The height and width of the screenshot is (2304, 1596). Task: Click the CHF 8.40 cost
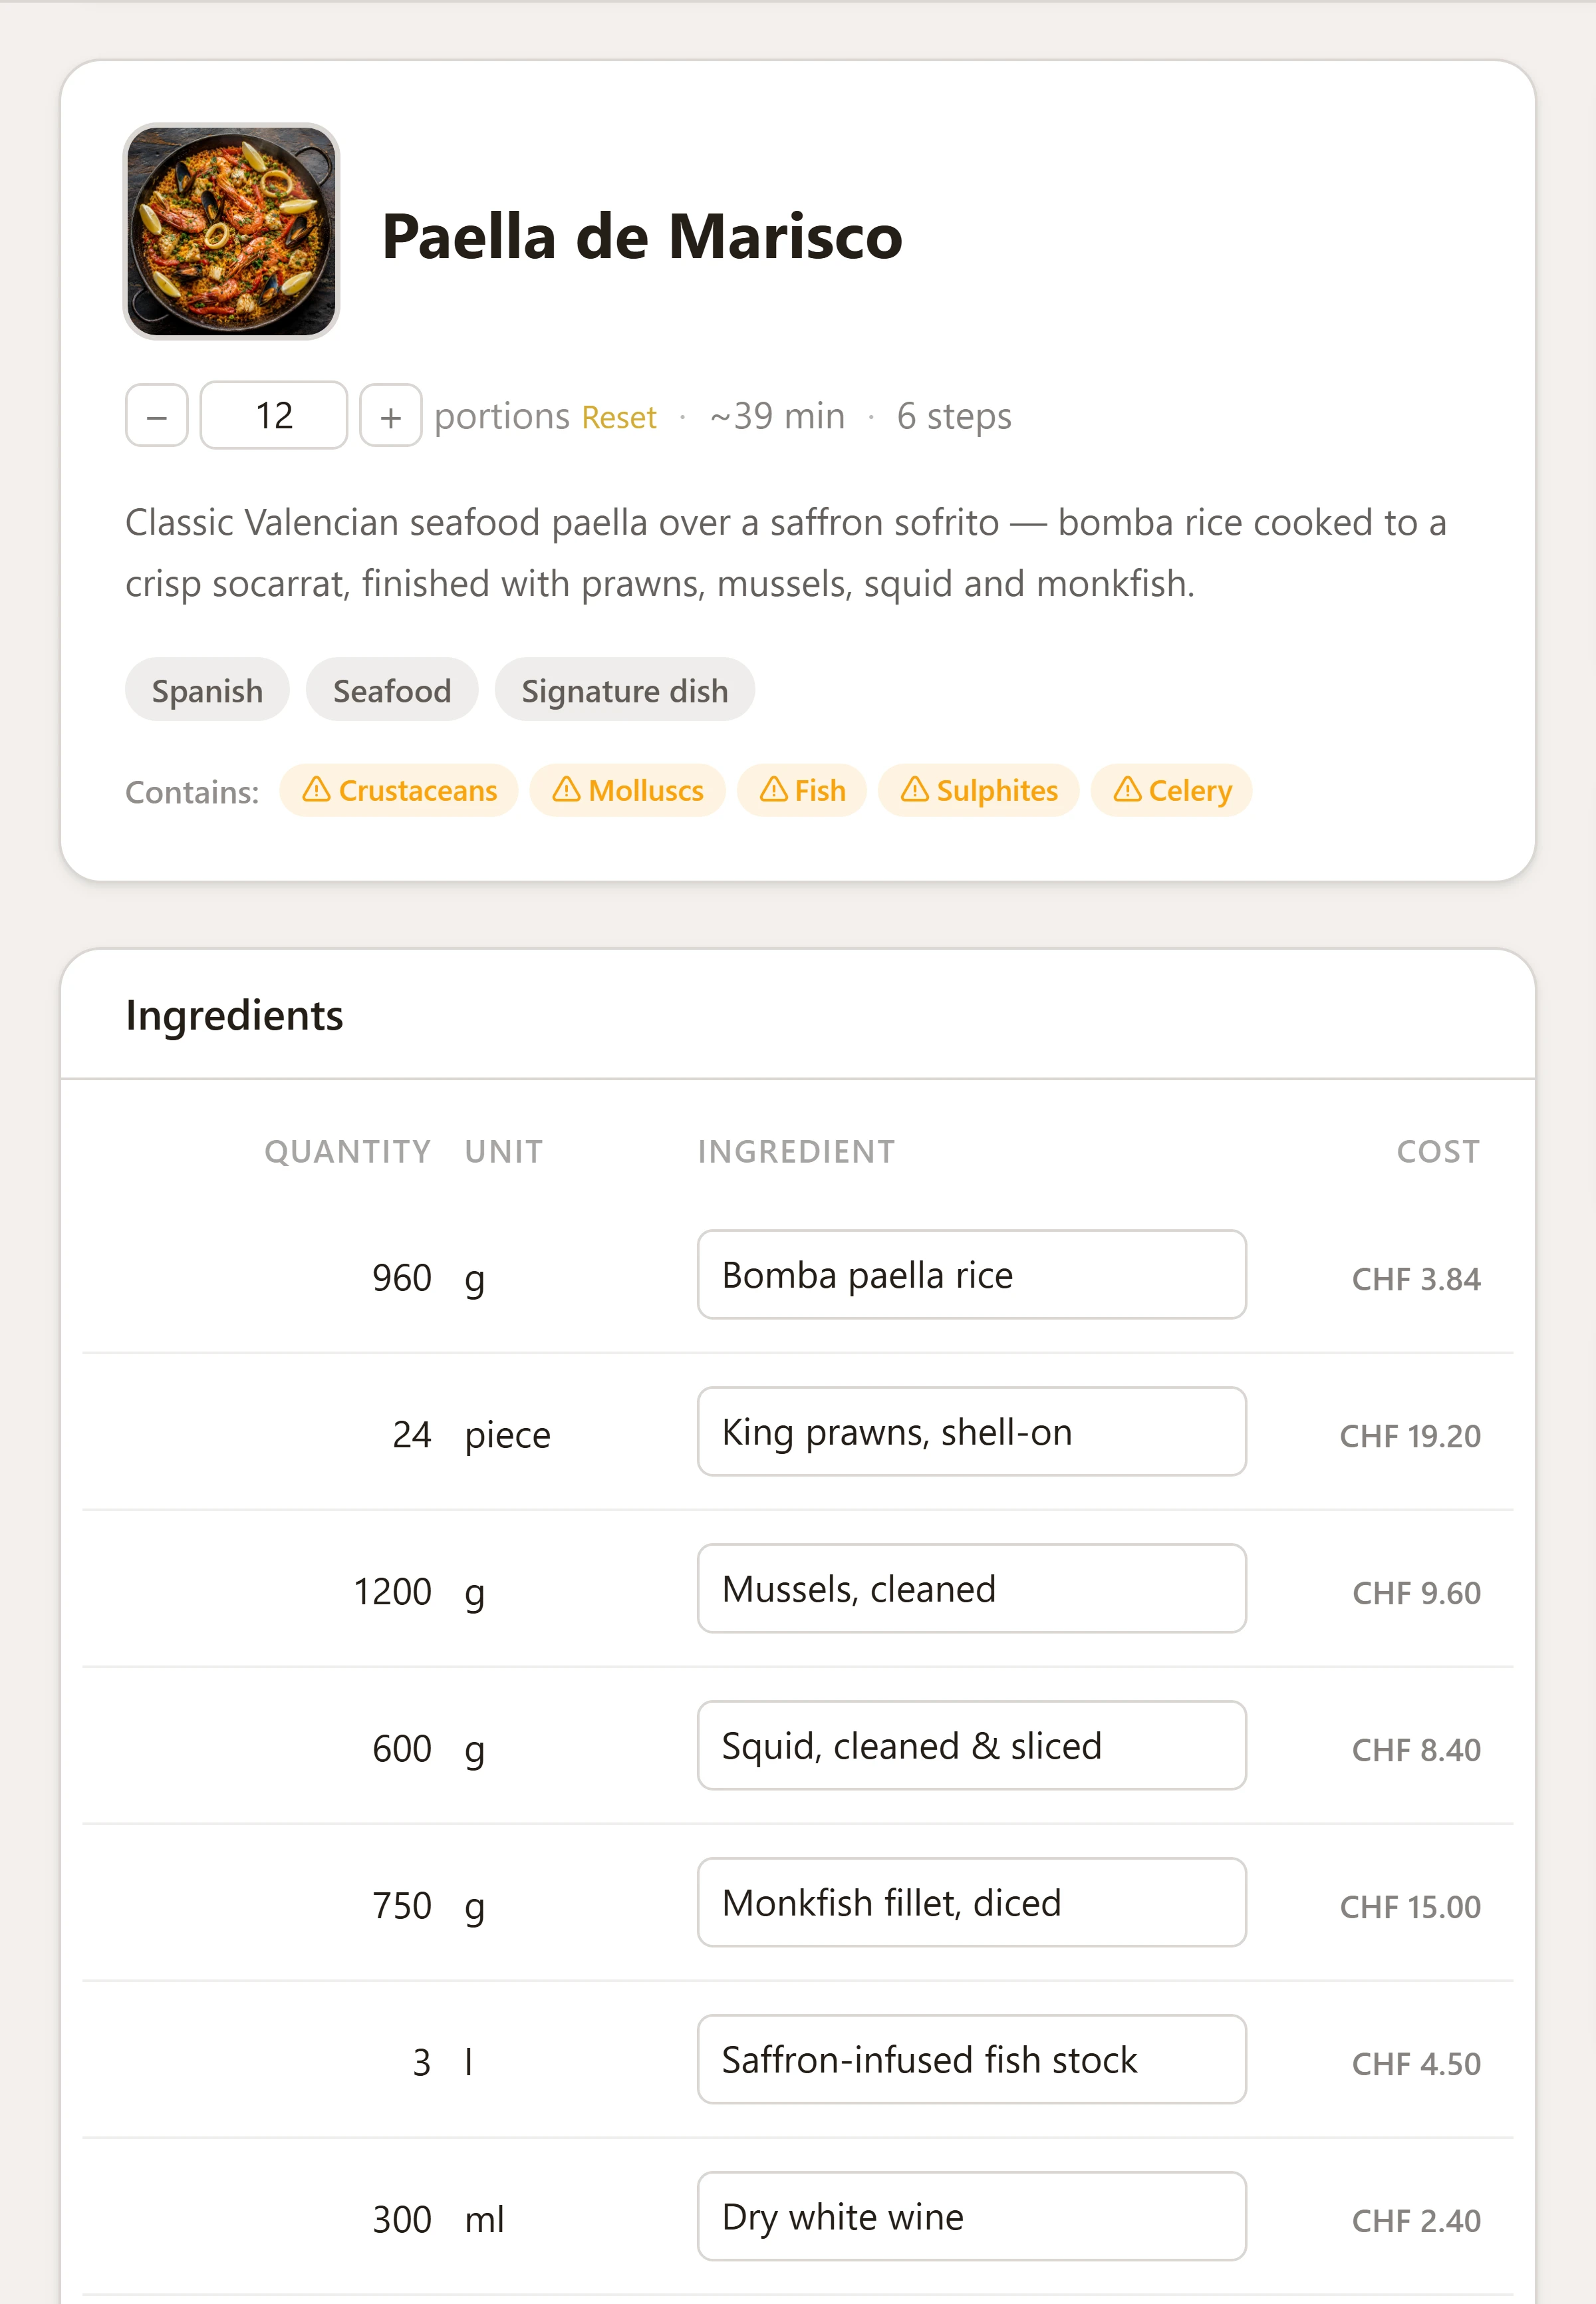[1416, 1750]
